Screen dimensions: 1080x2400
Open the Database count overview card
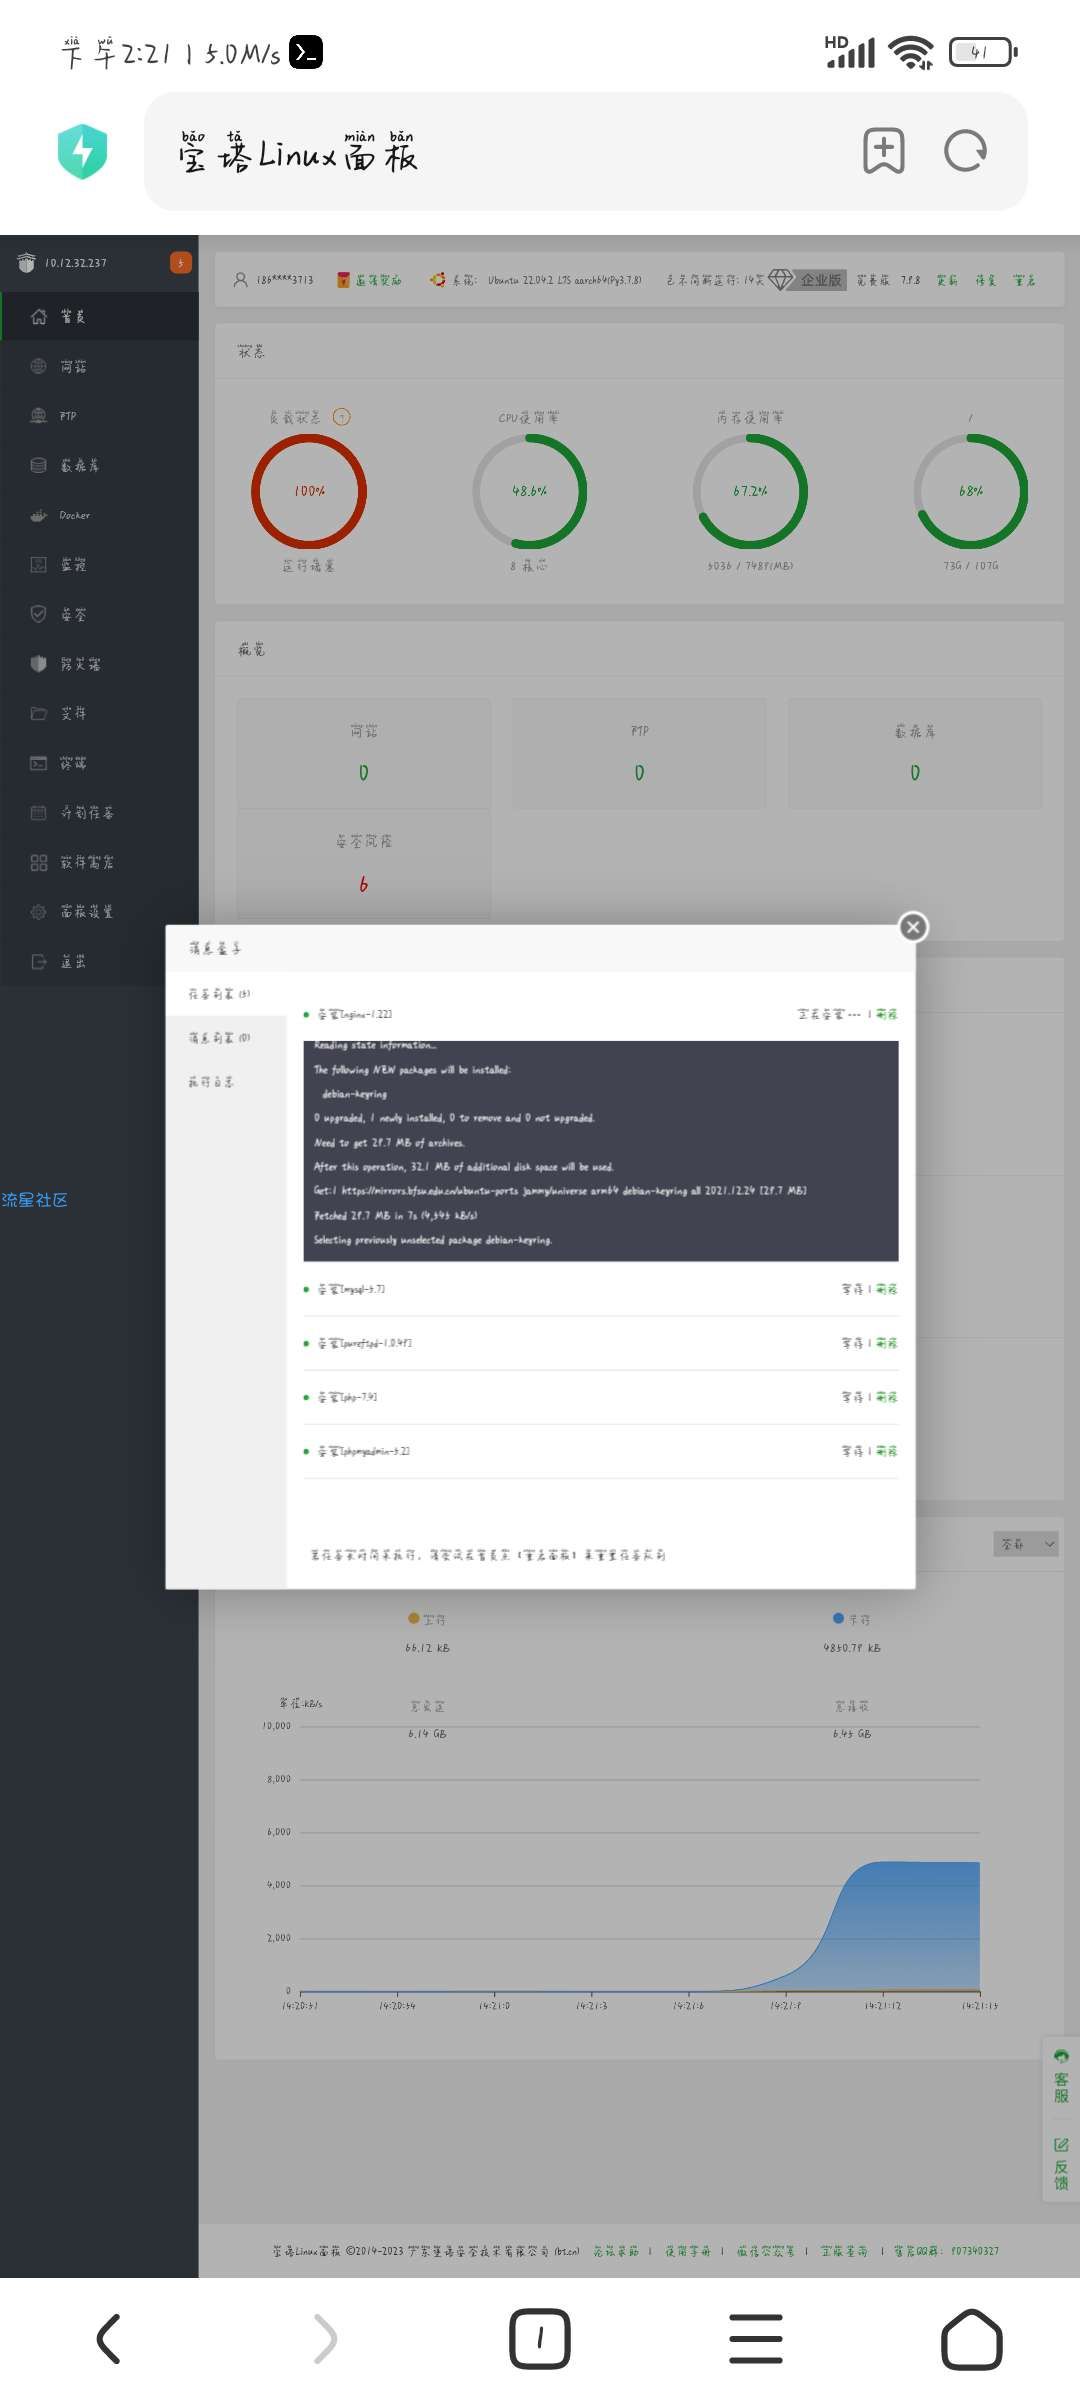click(x=915, y=754)
